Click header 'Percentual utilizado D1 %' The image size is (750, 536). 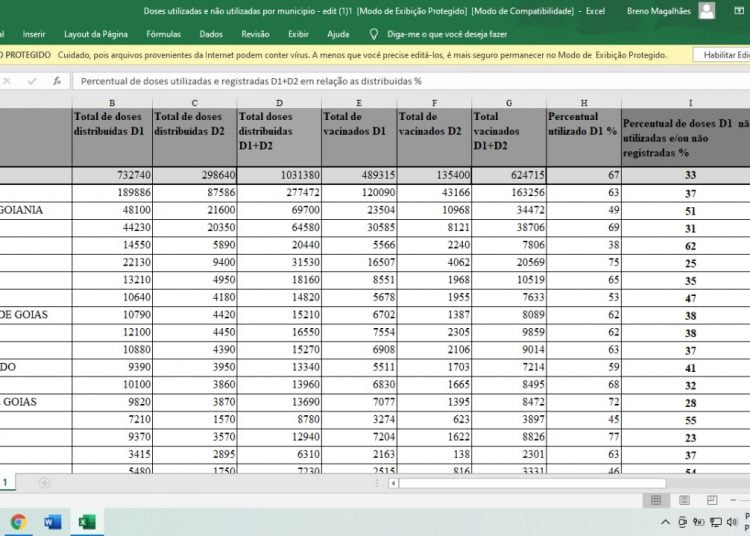(x=584, y=137)
